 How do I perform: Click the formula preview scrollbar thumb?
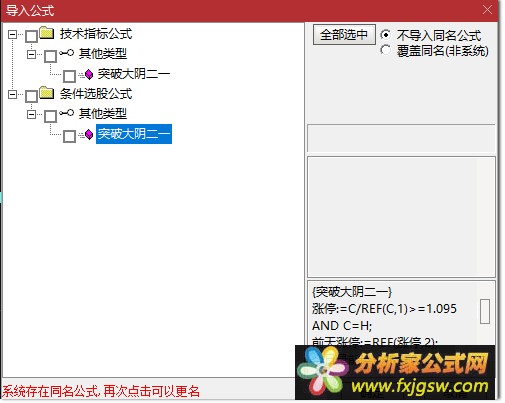(485, 311)
